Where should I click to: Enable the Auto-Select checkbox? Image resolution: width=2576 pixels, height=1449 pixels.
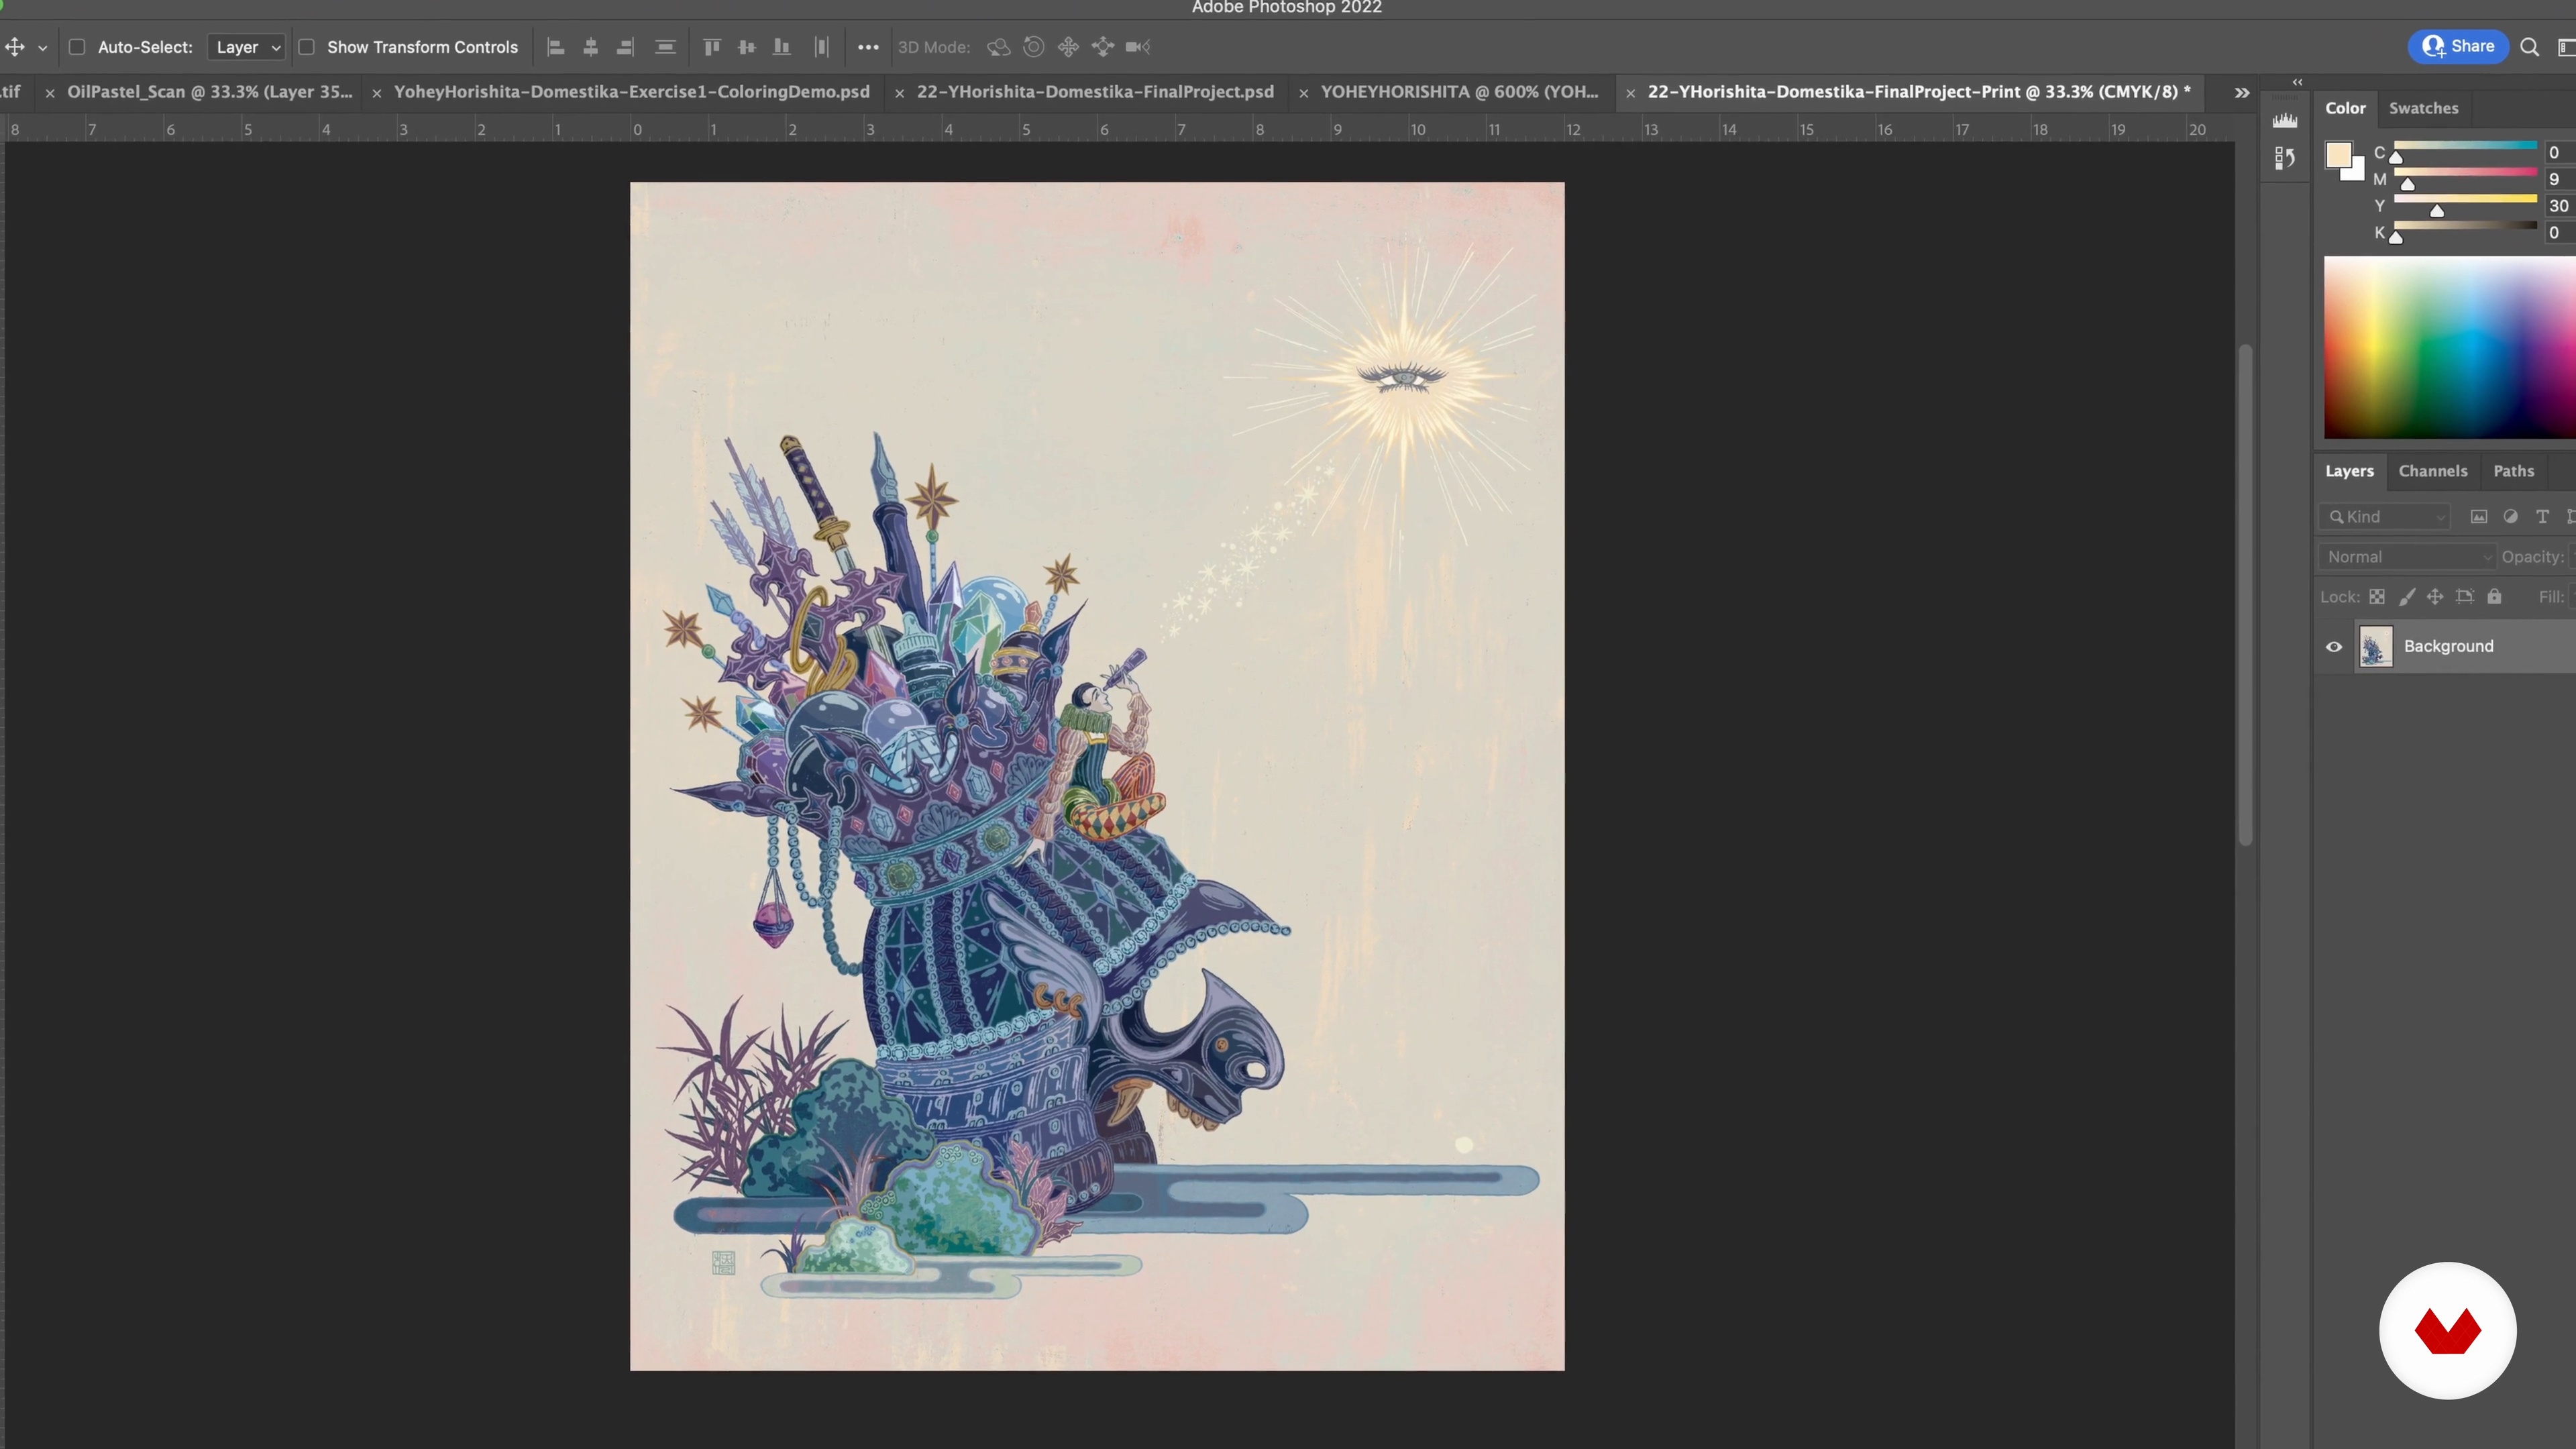[77, 47]
